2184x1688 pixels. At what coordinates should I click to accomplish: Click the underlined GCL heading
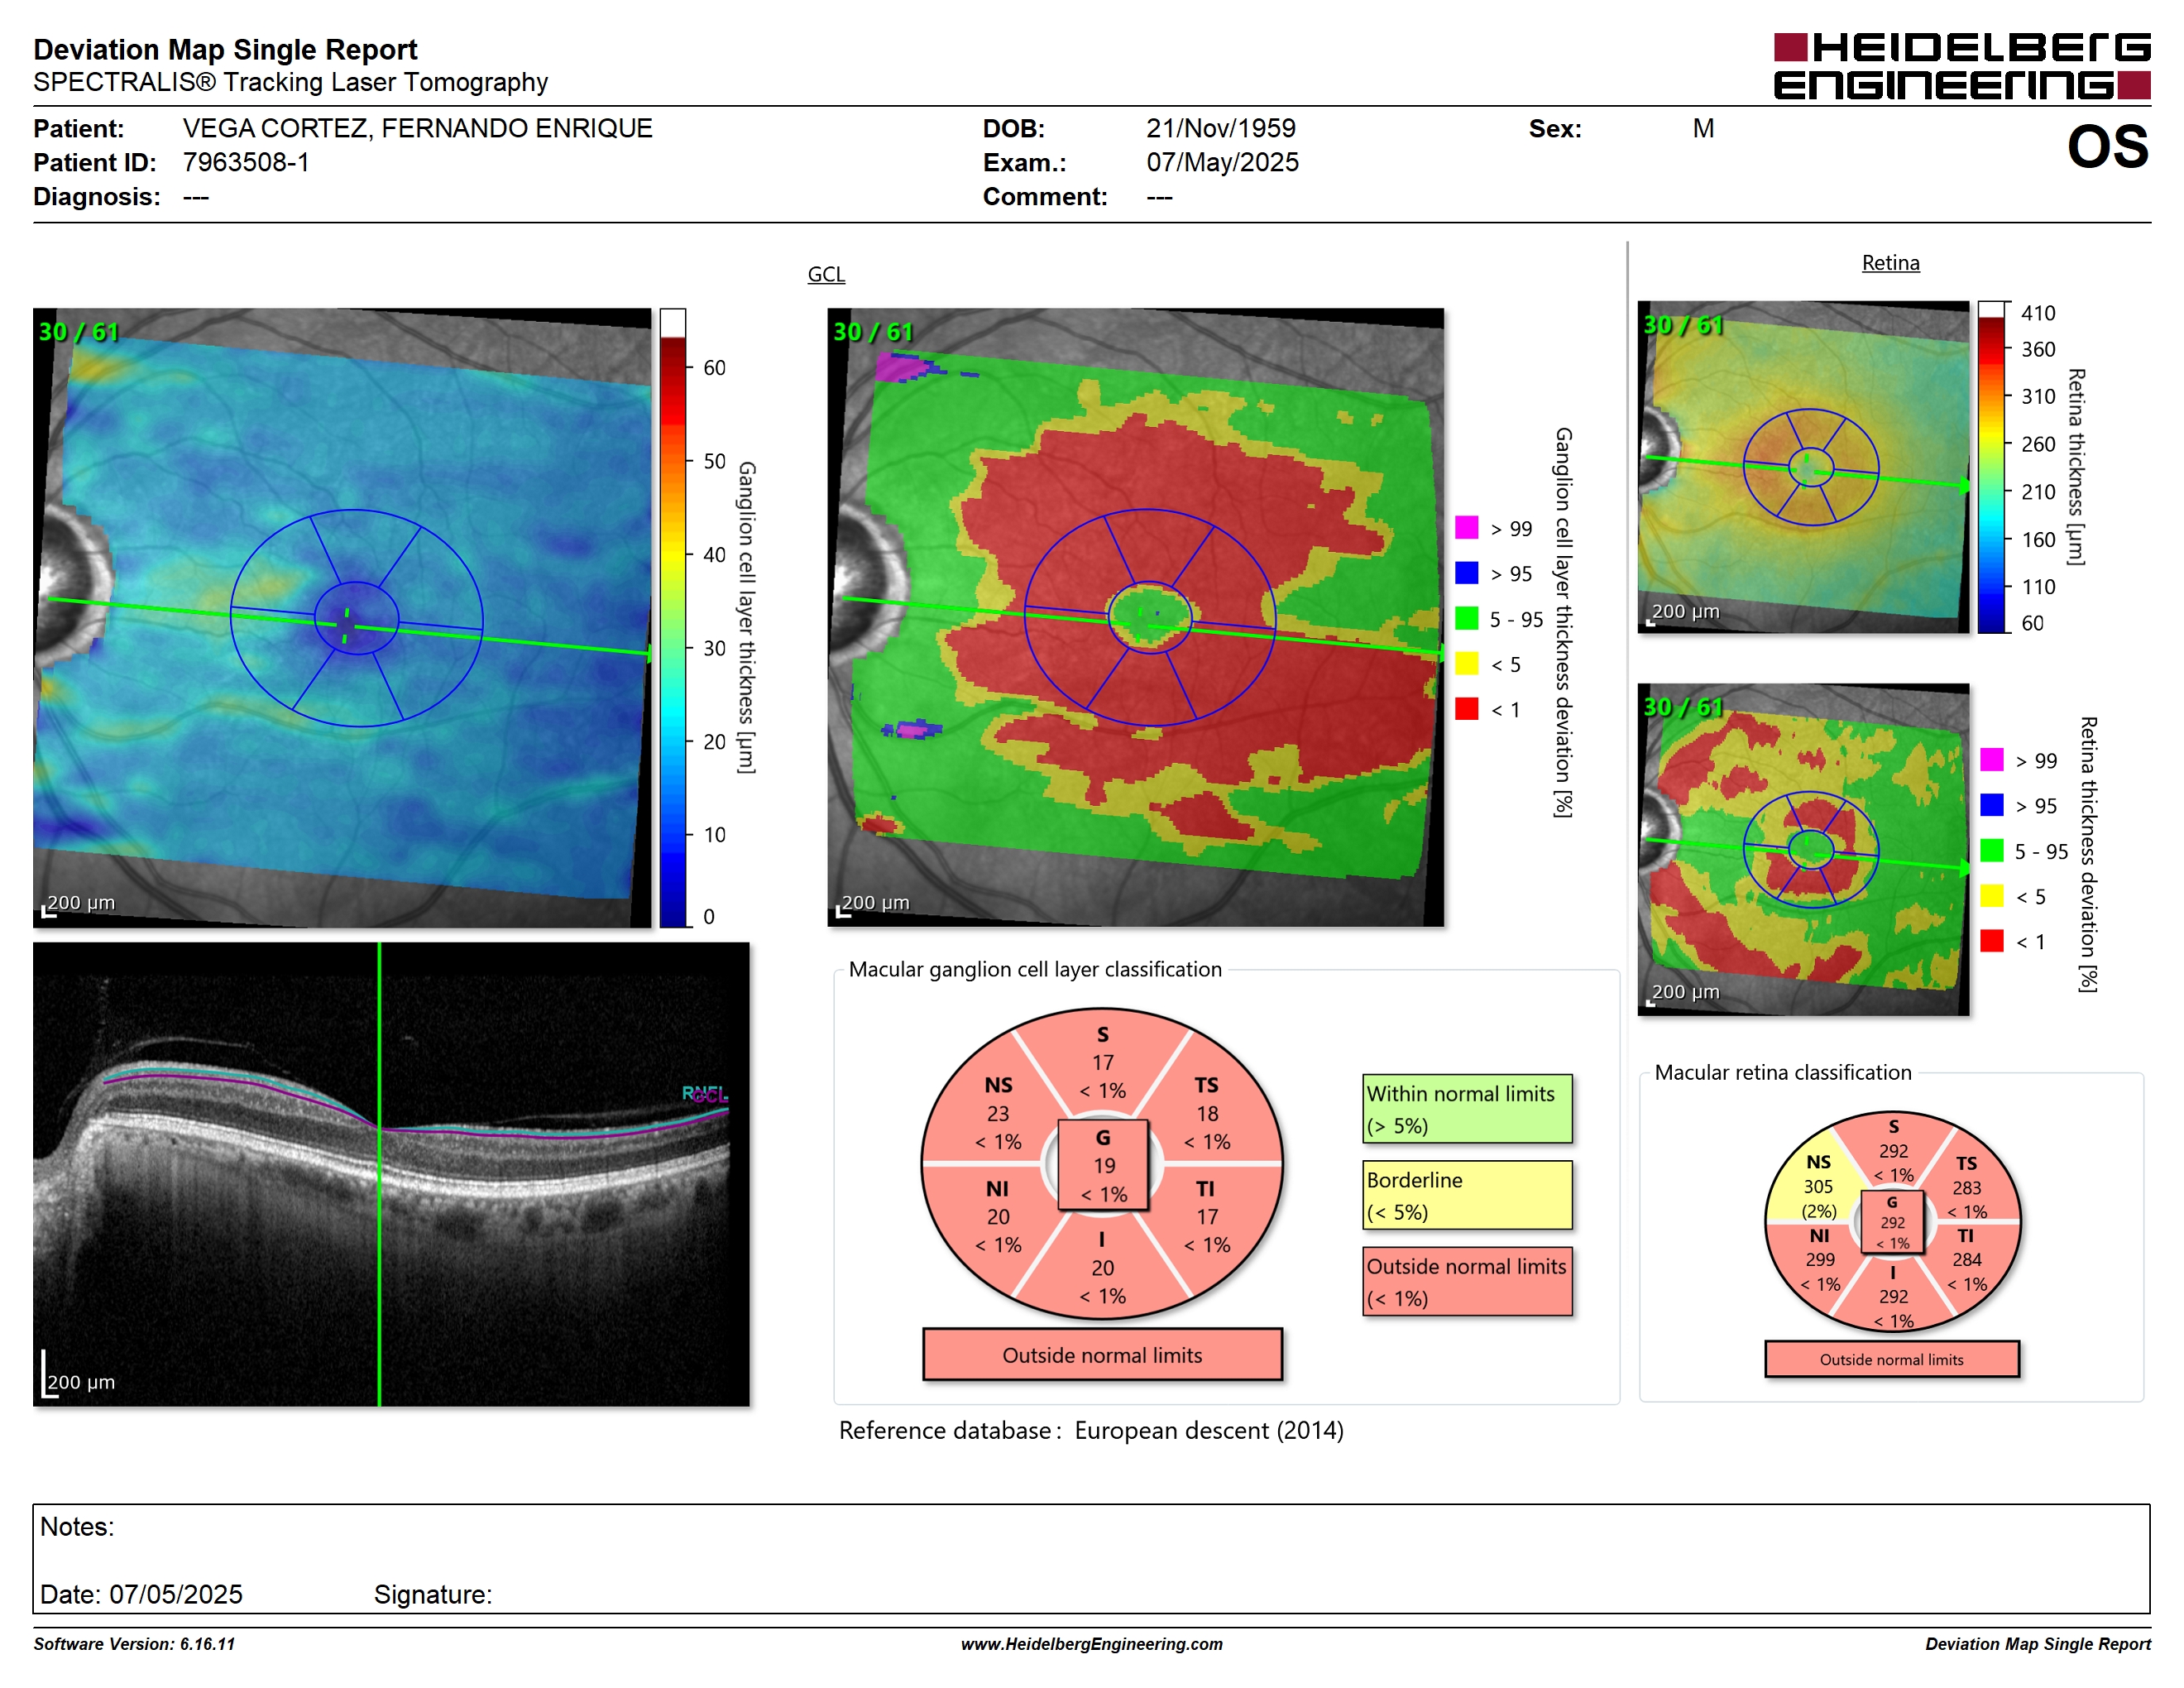click(x=826, y=274)
